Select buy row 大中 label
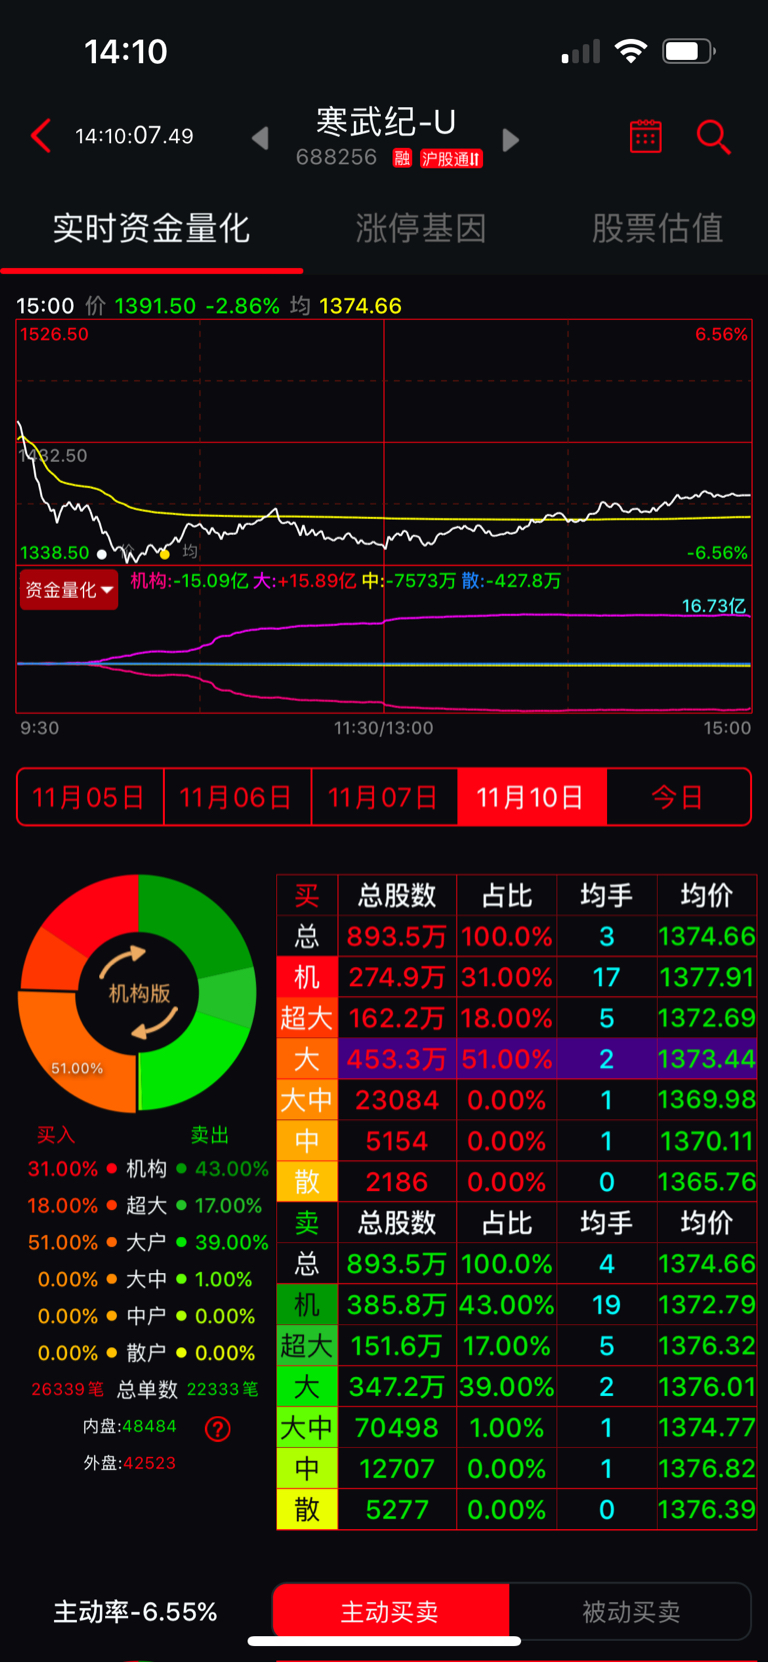Image resolution: width=768 pixels, height=1663 pixels. click(307, 1100)
